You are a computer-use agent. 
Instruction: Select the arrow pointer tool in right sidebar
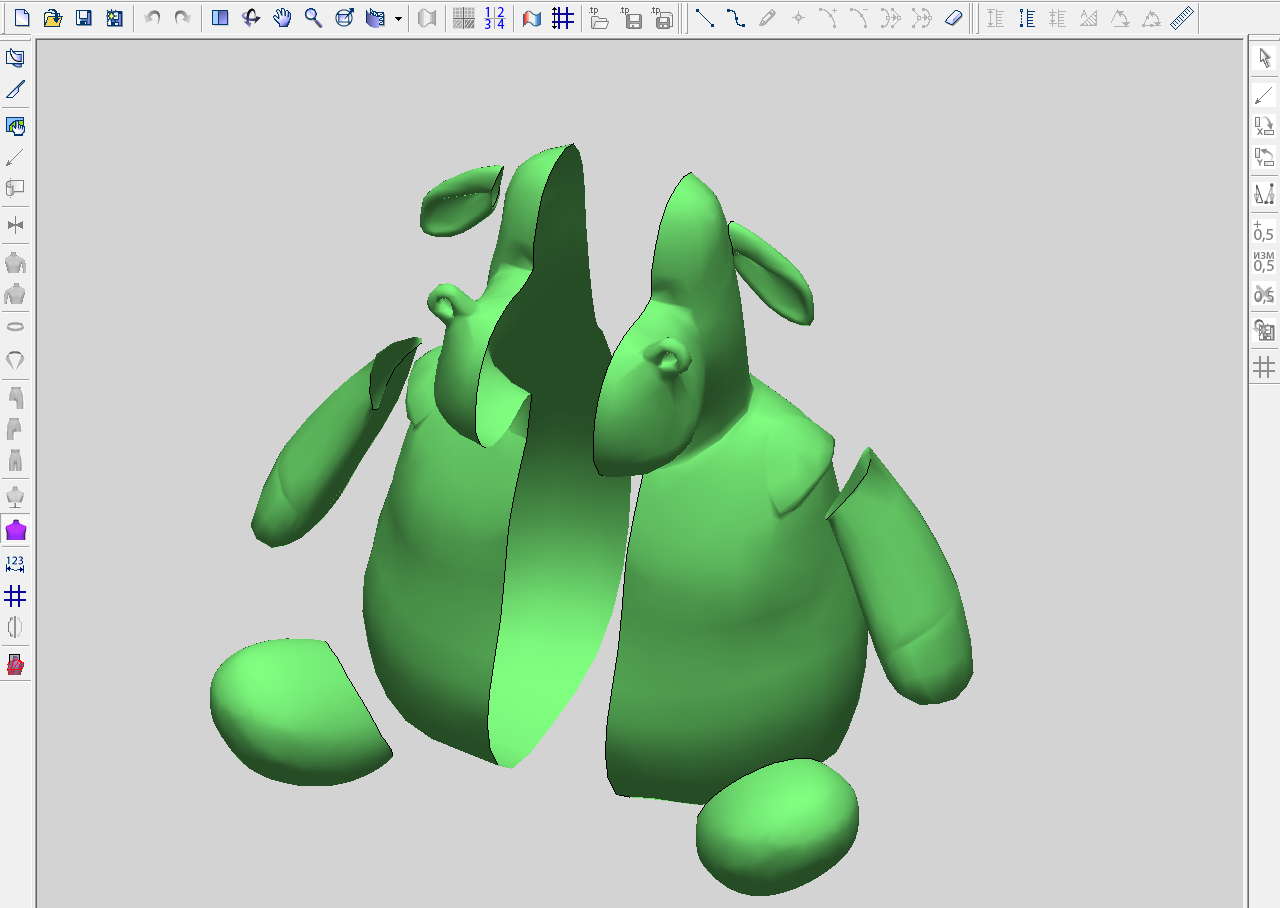[x=1265, y=58]
